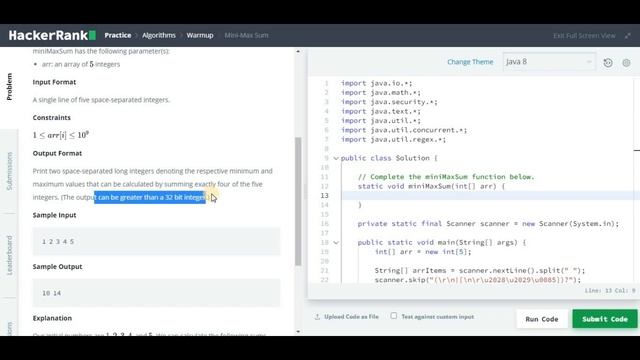Screen dimensions: 640x360
Task: Open the Practice breadcrumb link
Action: click(118, 36)
